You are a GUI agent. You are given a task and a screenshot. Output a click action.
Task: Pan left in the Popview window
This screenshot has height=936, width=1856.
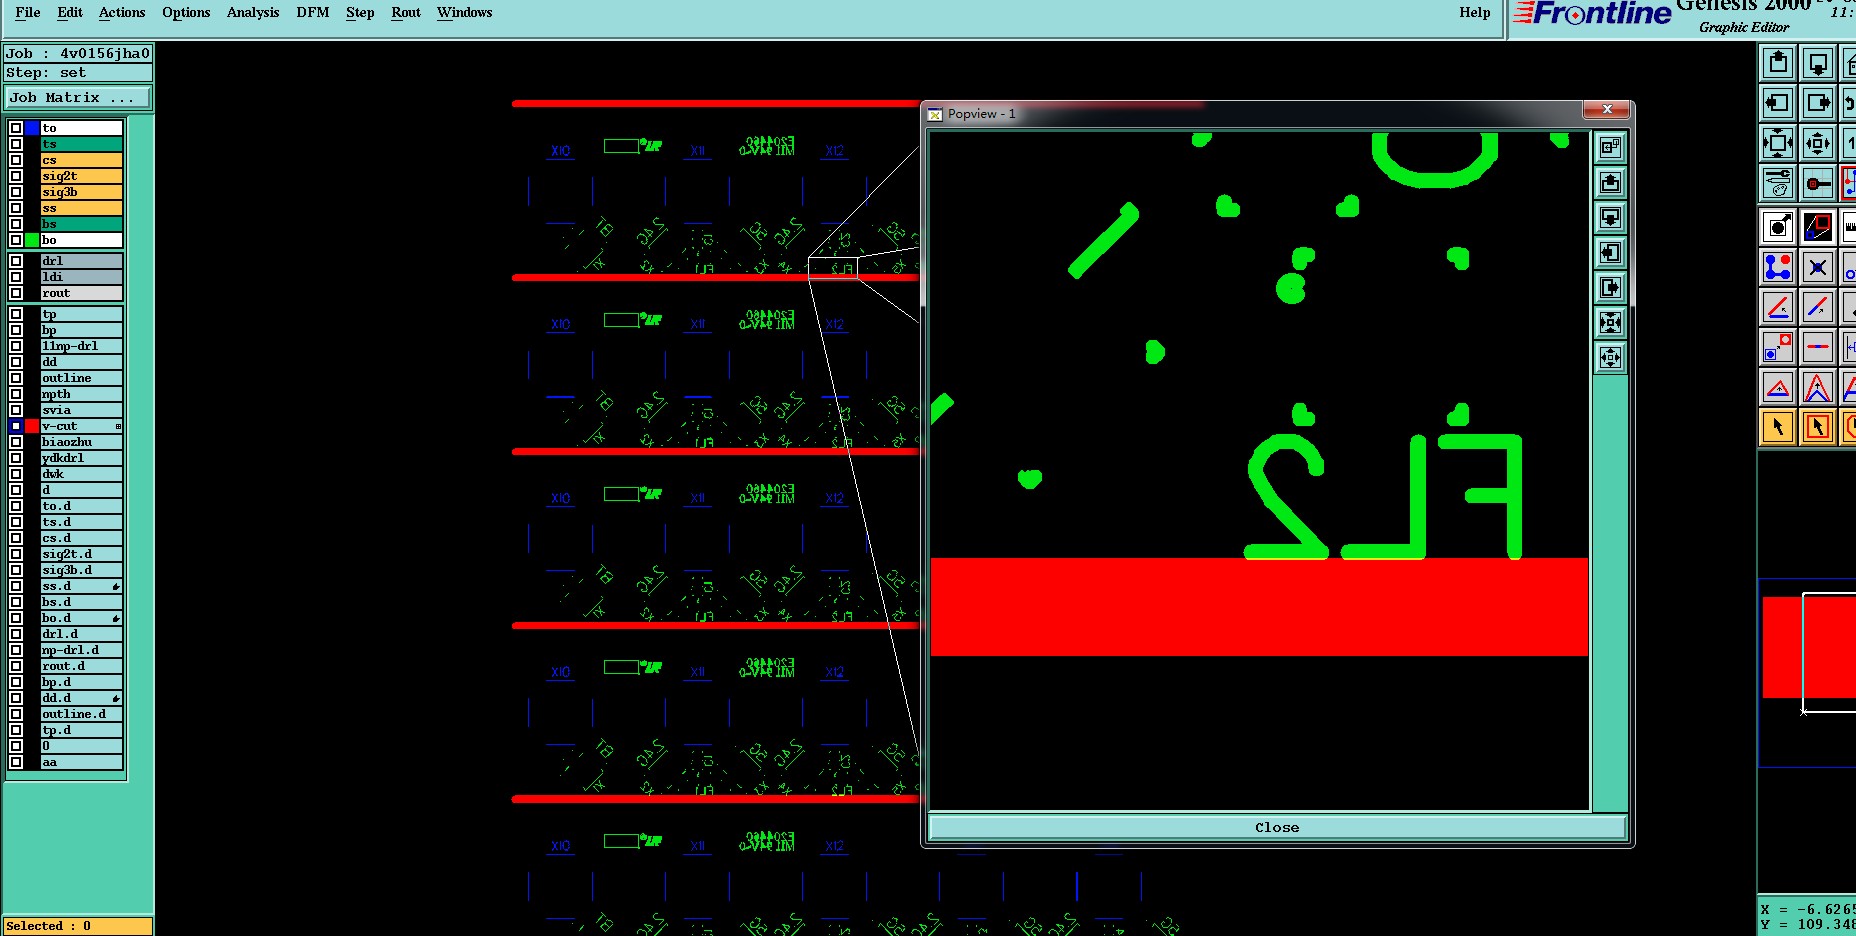(1610, 253)
